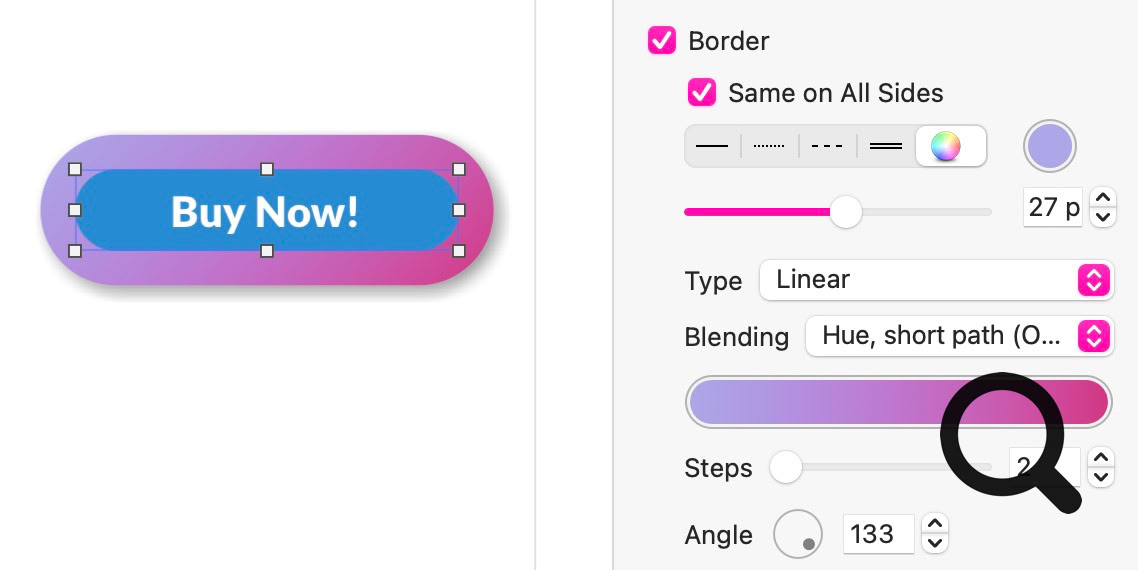The height and width of the screenshot is (570, 1138).
Task: Select the dashed border style
Action: 827,146
